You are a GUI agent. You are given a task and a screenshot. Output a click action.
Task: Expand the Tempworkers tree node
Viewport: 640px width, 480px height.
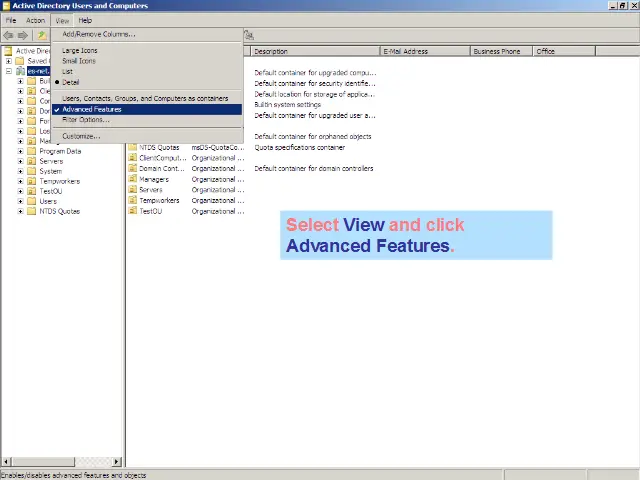[20, 181]
